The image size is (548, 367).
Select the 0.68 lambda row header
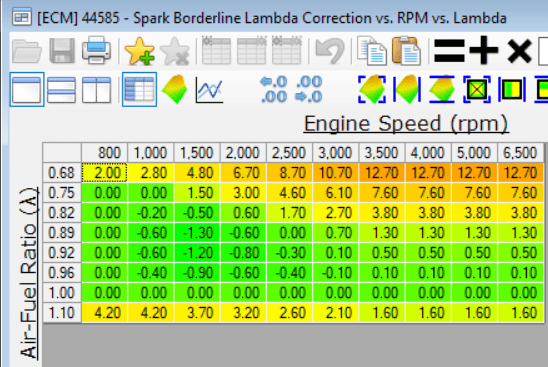(x=62, y=173)
